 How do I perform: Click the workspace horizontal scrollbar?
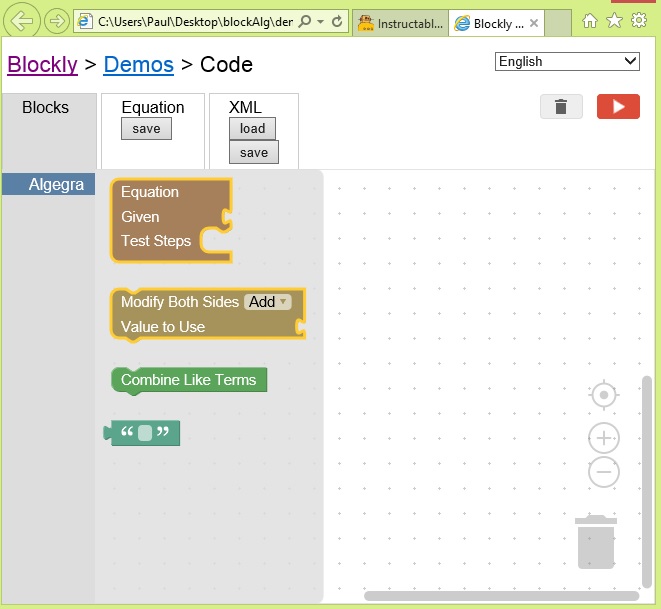pyautogui.click(x=502, y=596)
